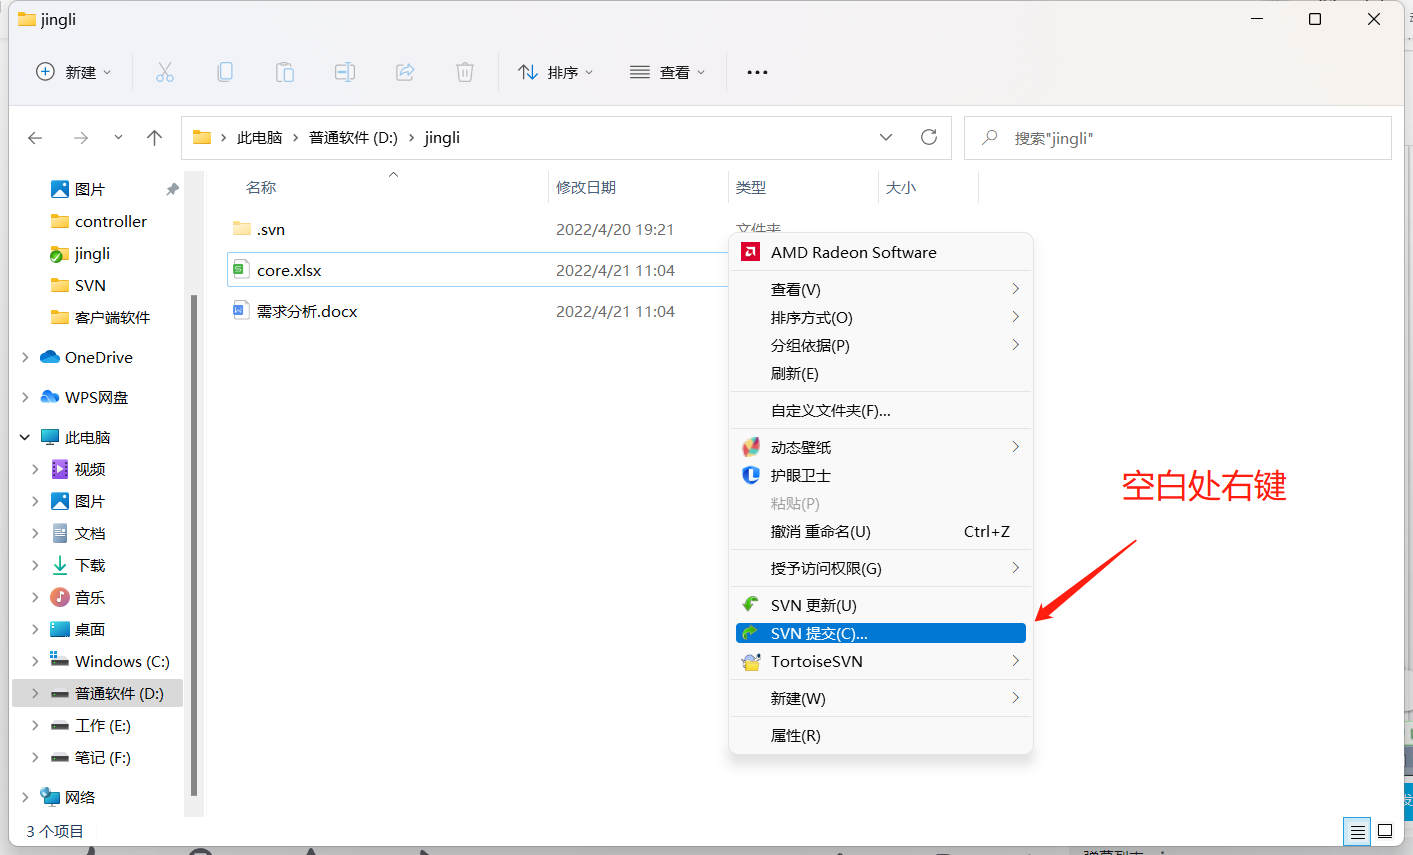This screenshot has width=1413, height=855.
Task: Click the Rename icon in toolbar
Action: (345, 72)
